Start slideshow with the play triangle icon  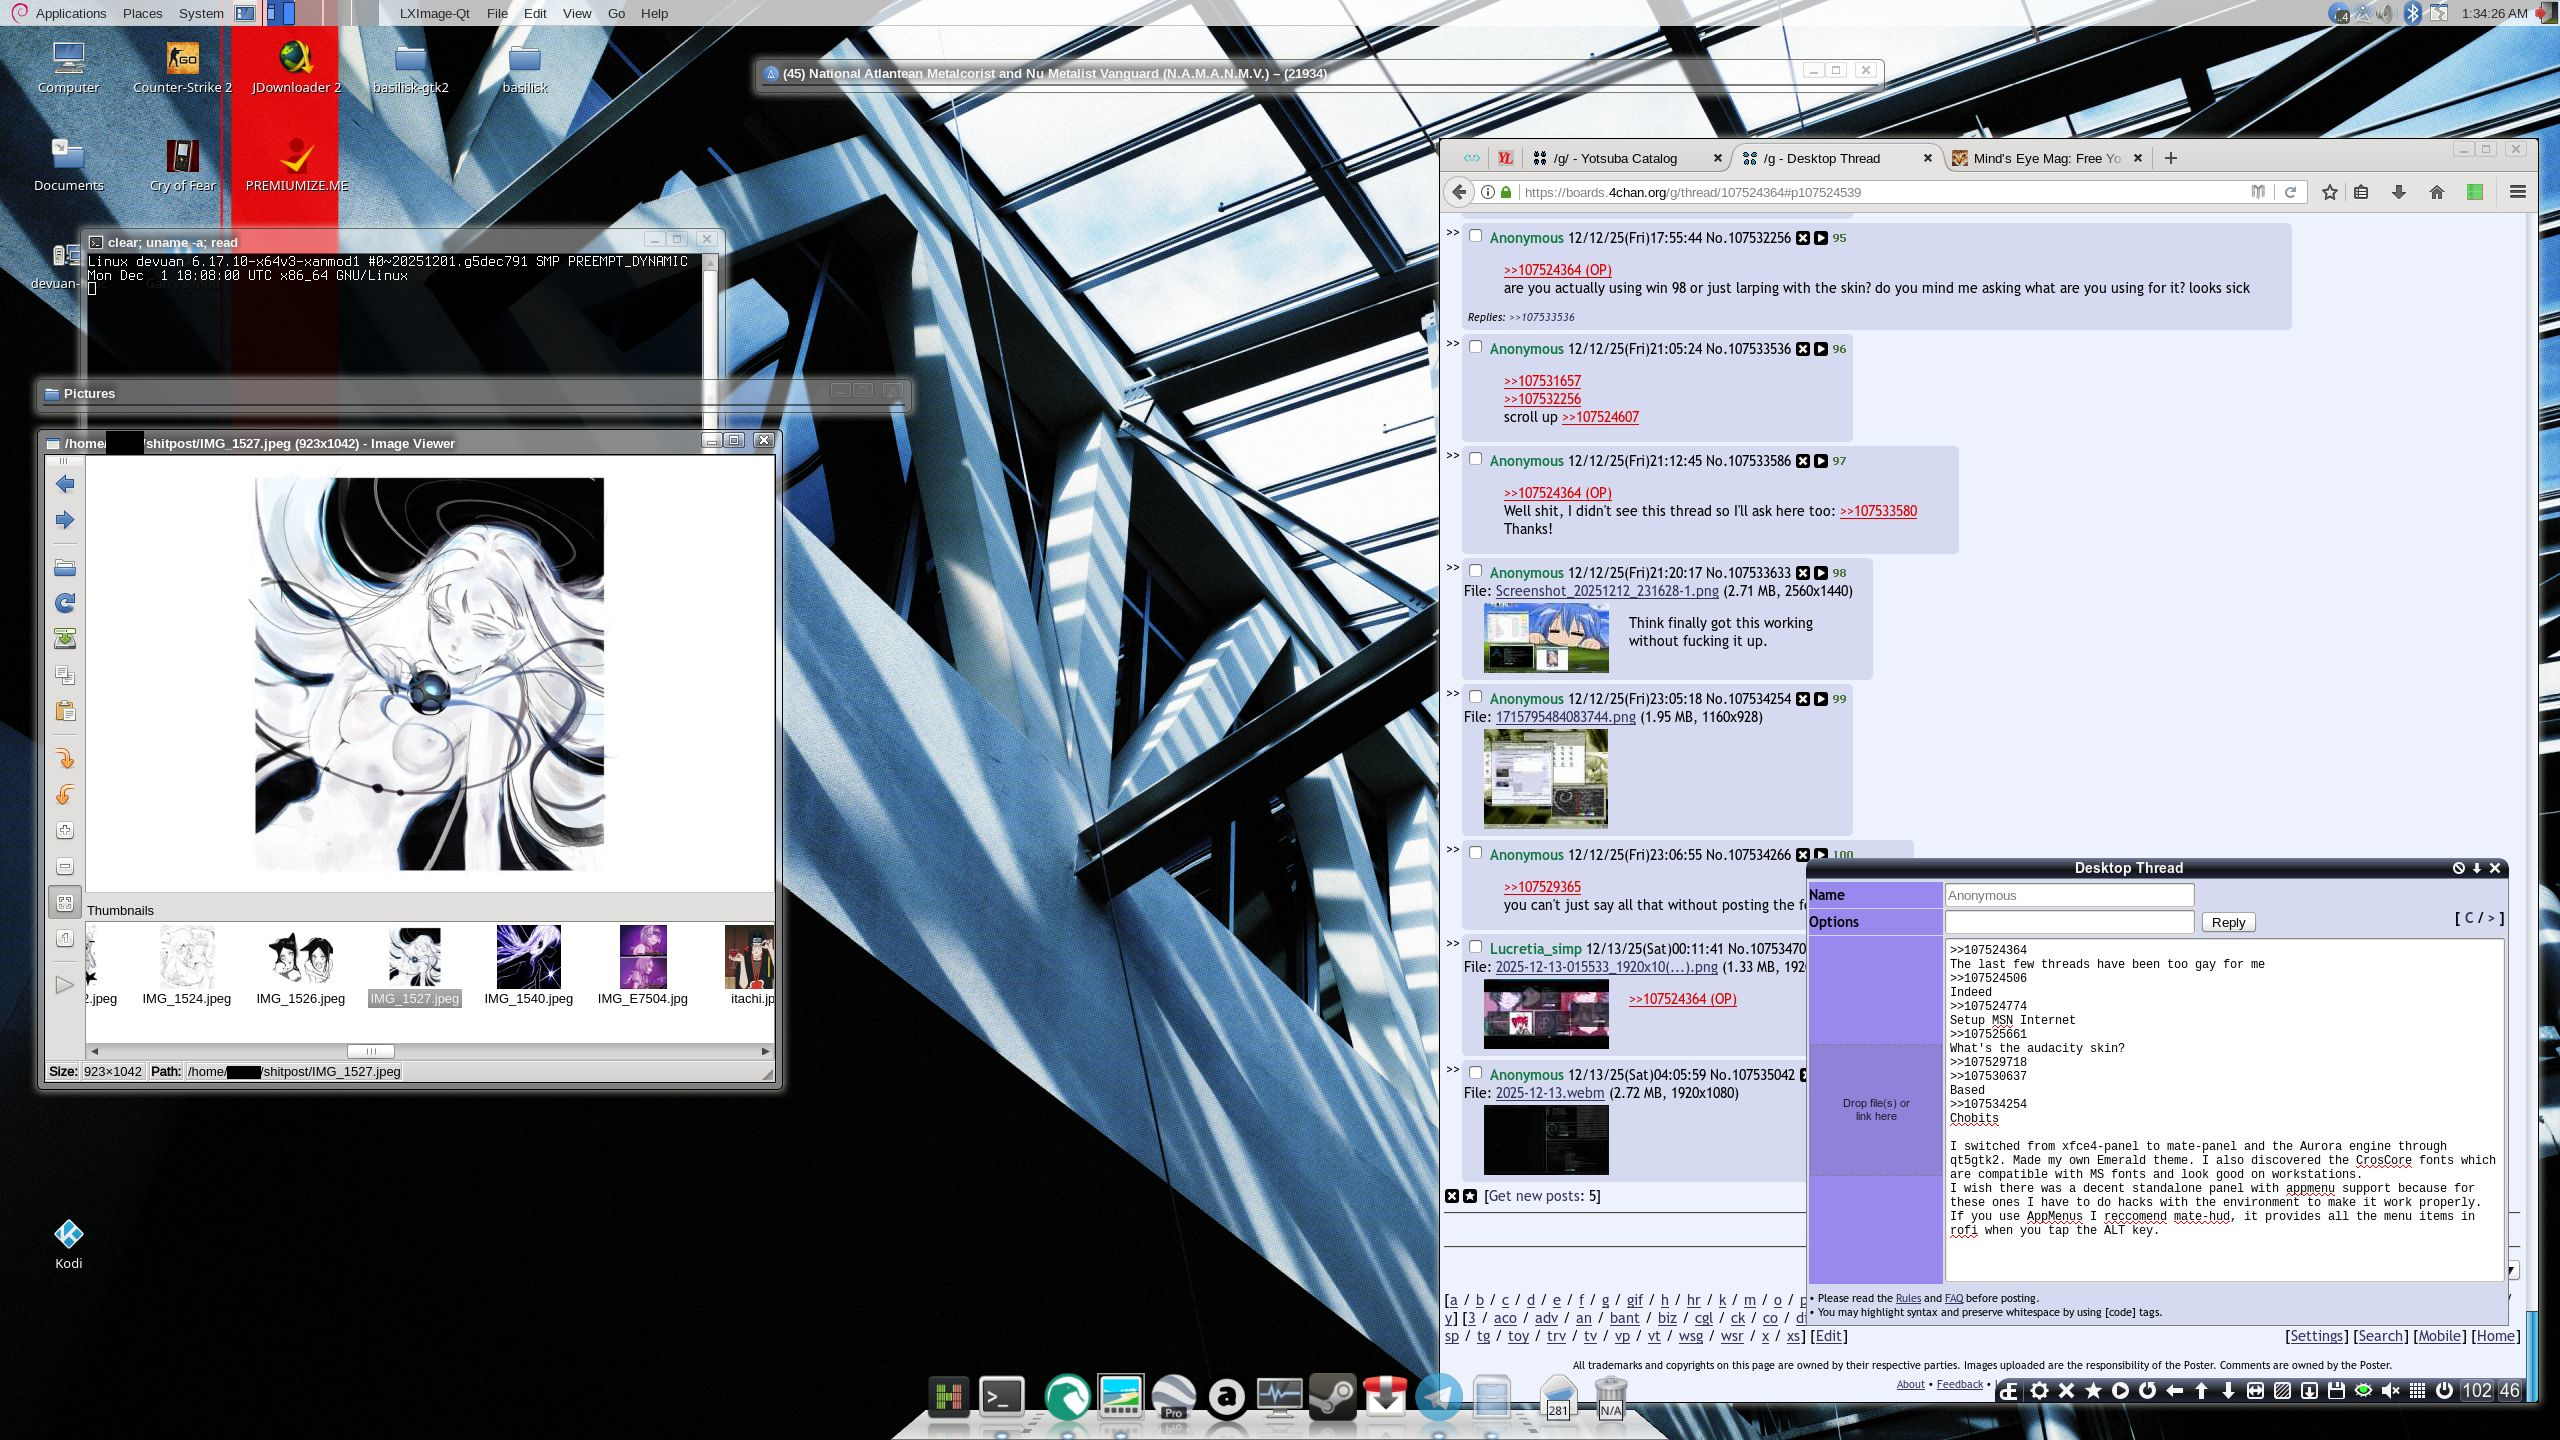[x=65, y=985]
